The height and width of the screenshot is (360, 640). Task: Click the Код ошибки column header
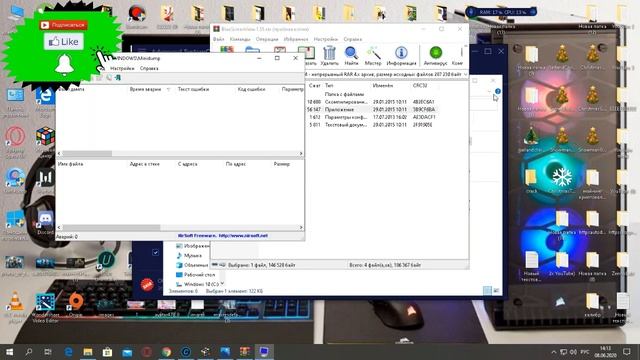click(x=251, y=89)
